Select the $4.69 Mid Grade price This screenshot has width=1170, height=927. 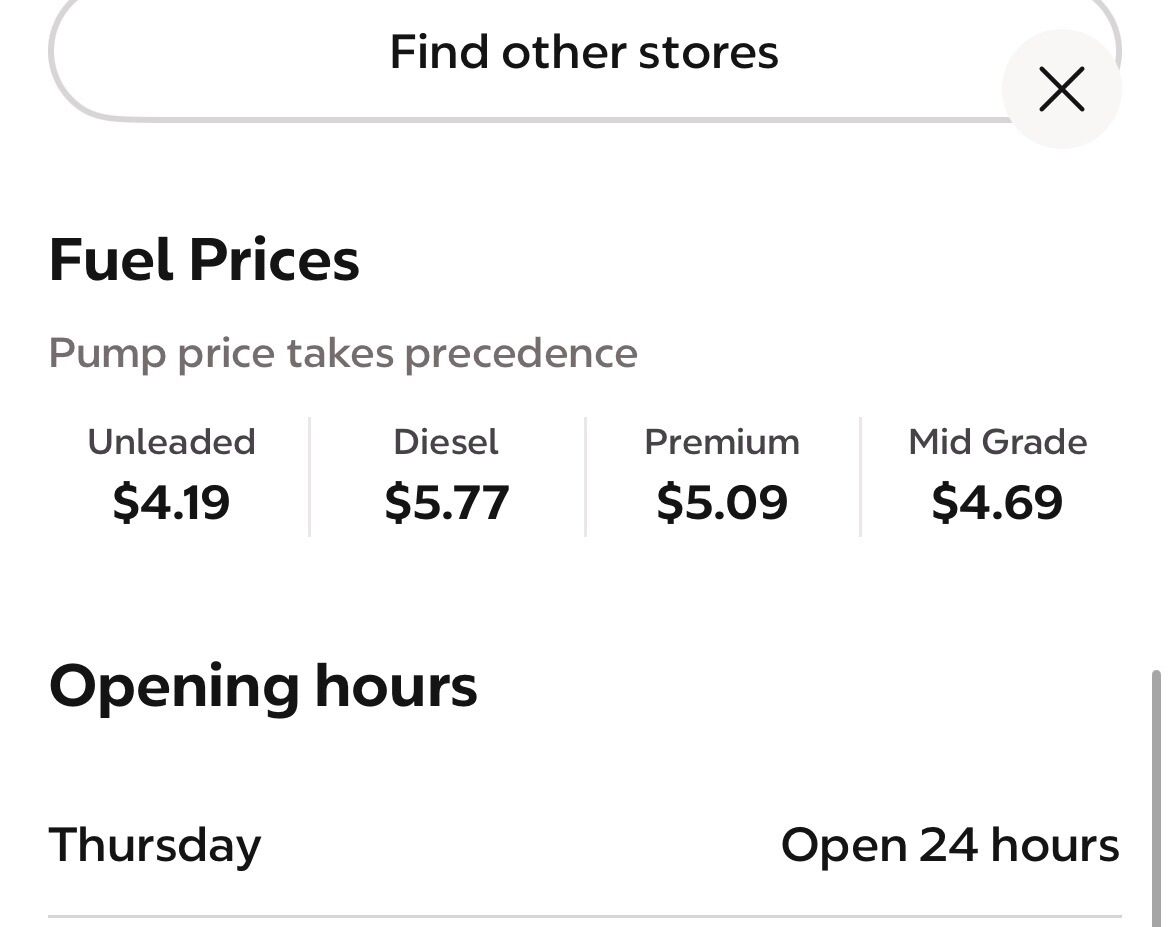coord(997,502)
